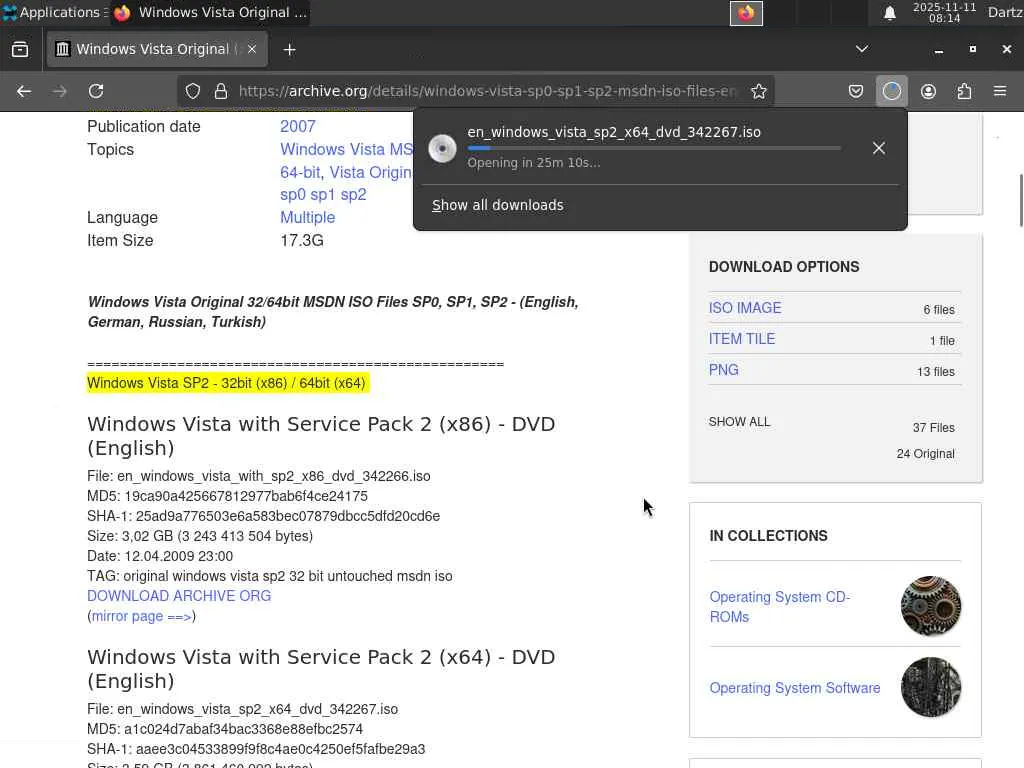This screenshot has height=768, width=1024.
Task: Click the Windows Vista MS topic link
Action: (x=346, y=150)
